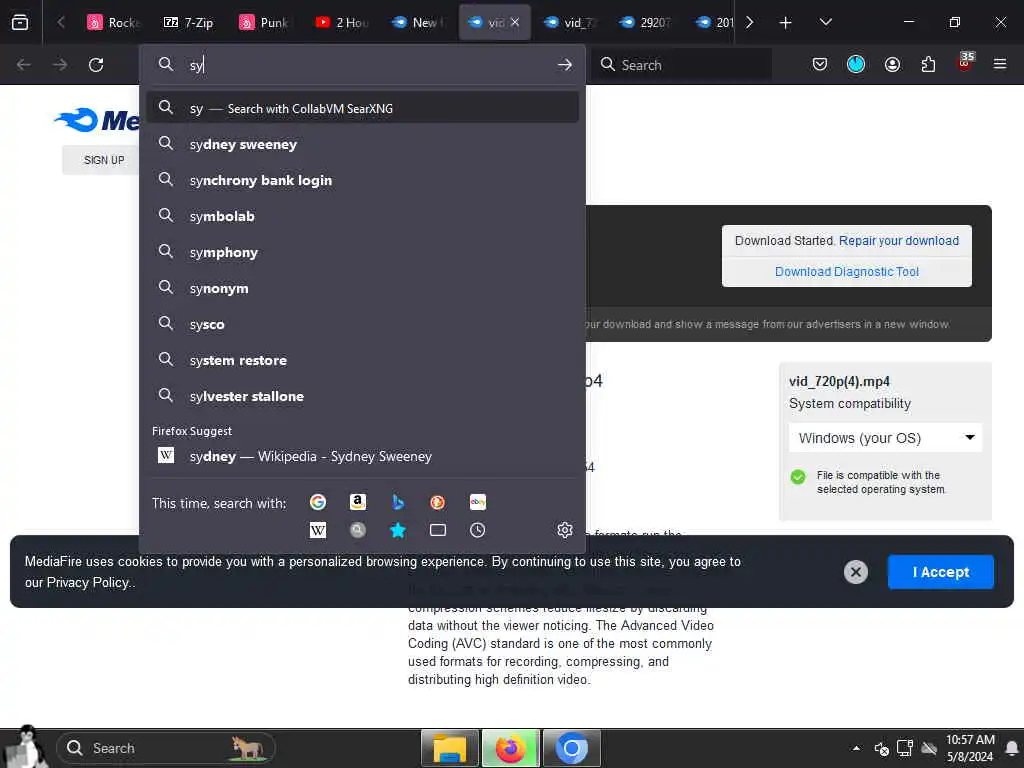Image resolution: width=1024 pixels, height=768 pixels.
Task: Open the Windows (your OS) dropdown
Action: pos(886,438)
